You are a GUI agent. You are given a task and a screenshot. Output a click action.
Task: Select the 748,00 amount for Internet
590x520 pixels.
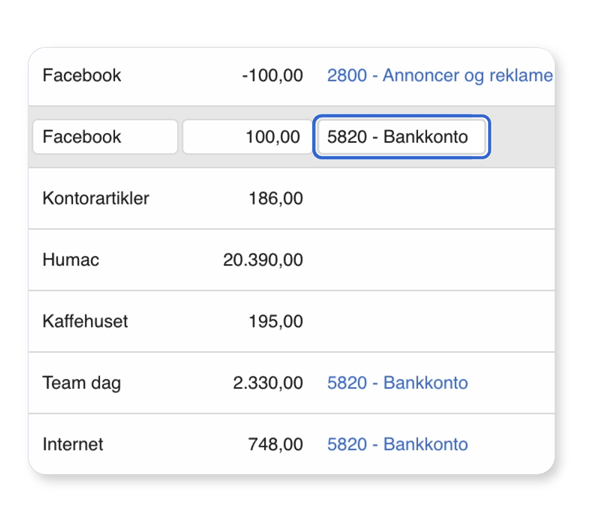(x=275, y=444)
